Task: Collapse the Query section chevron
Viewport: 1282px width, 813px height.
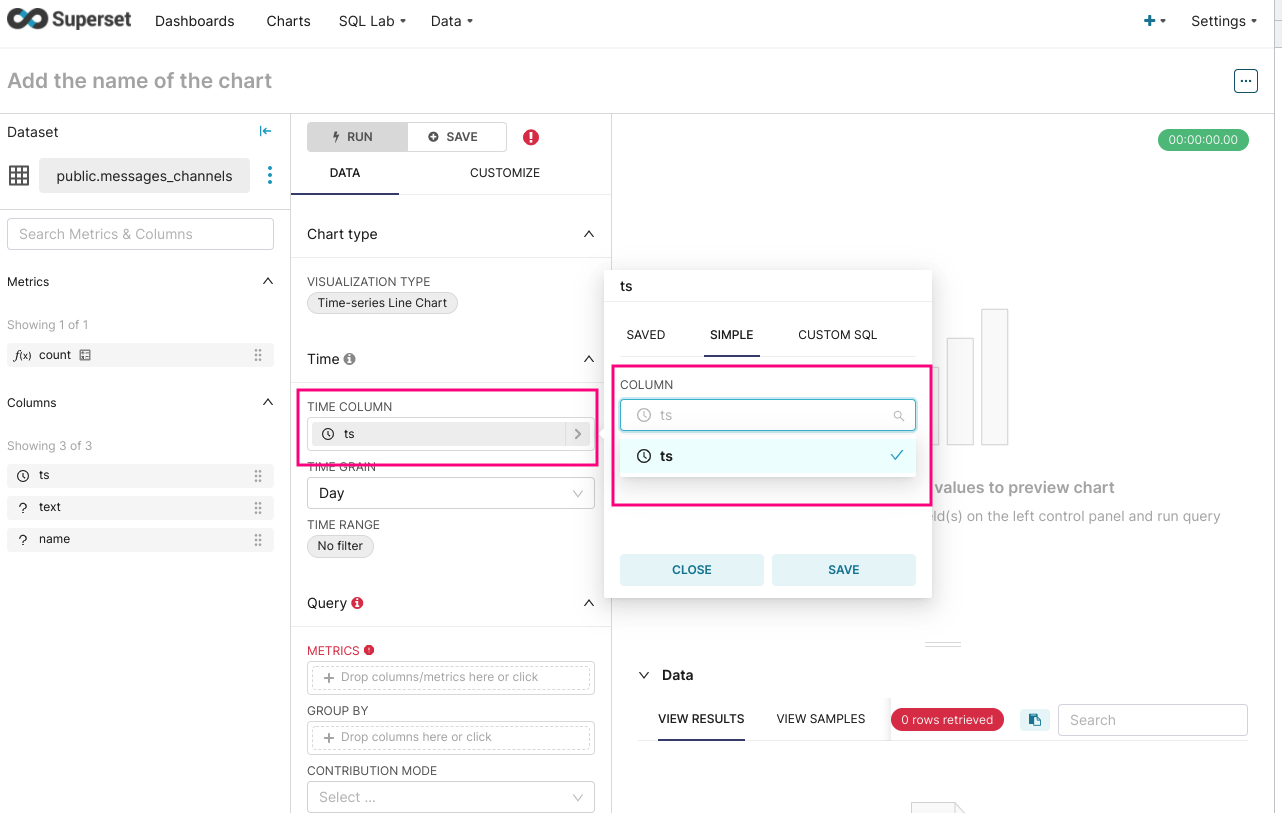Action: pyautogui.click(x=588, y=603)
